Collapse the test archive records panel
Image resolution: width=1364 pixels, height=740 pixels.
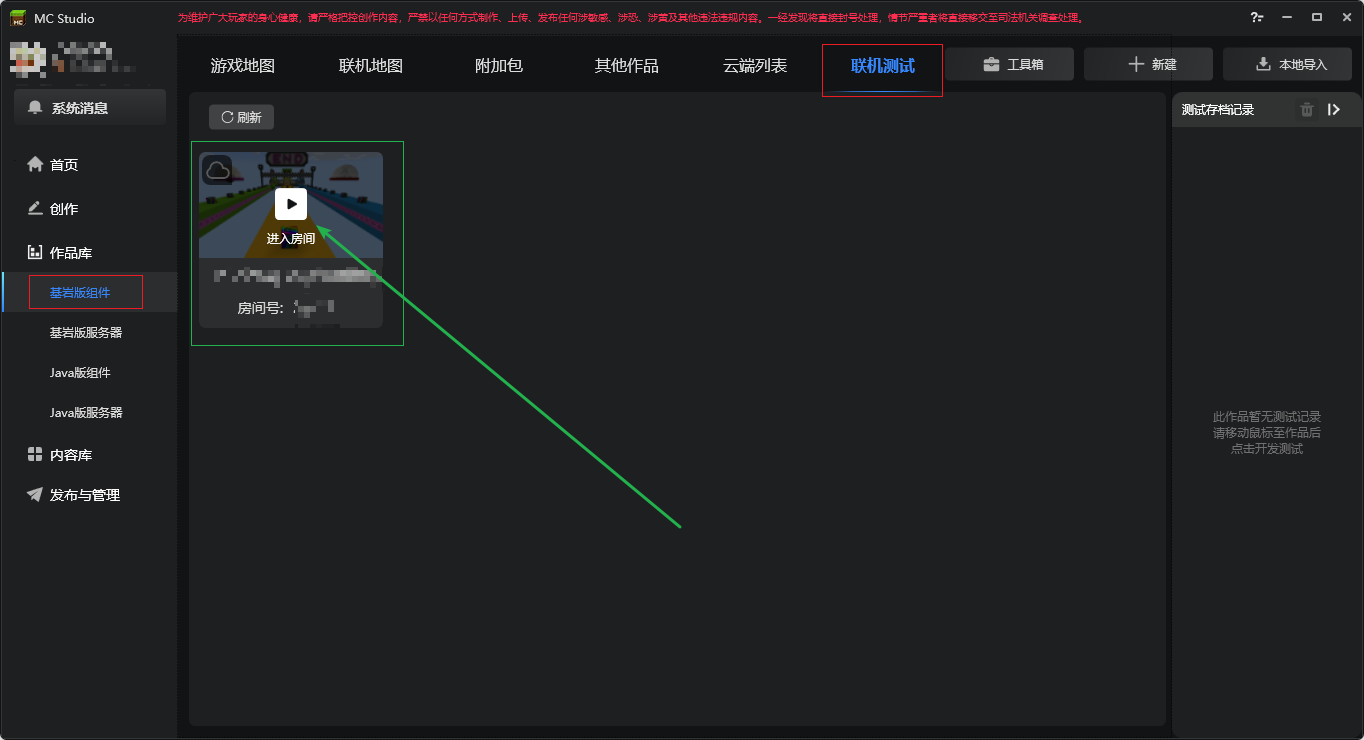(1334, 110)
